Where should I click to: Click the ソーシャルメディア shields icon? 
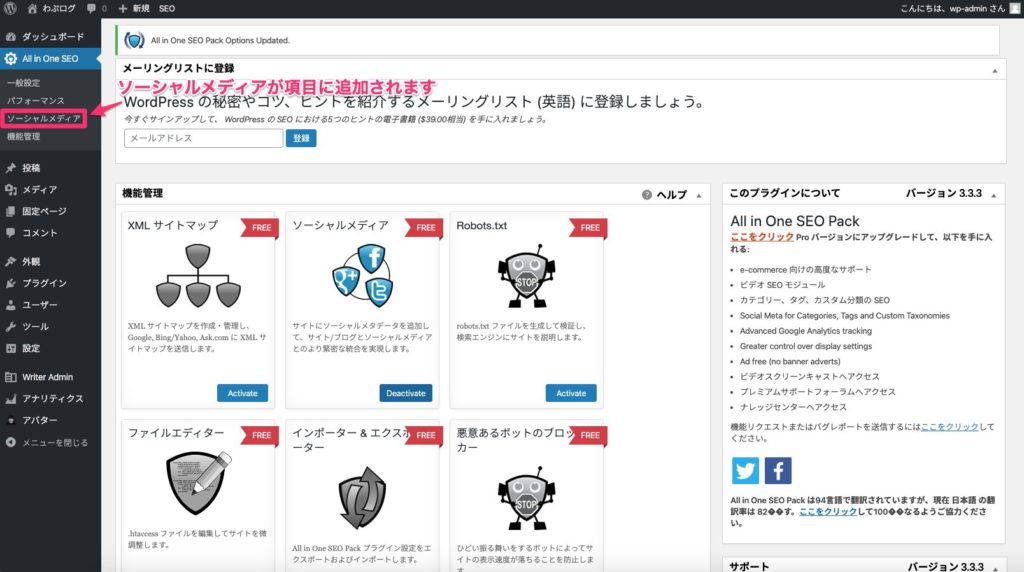point(362,276)
